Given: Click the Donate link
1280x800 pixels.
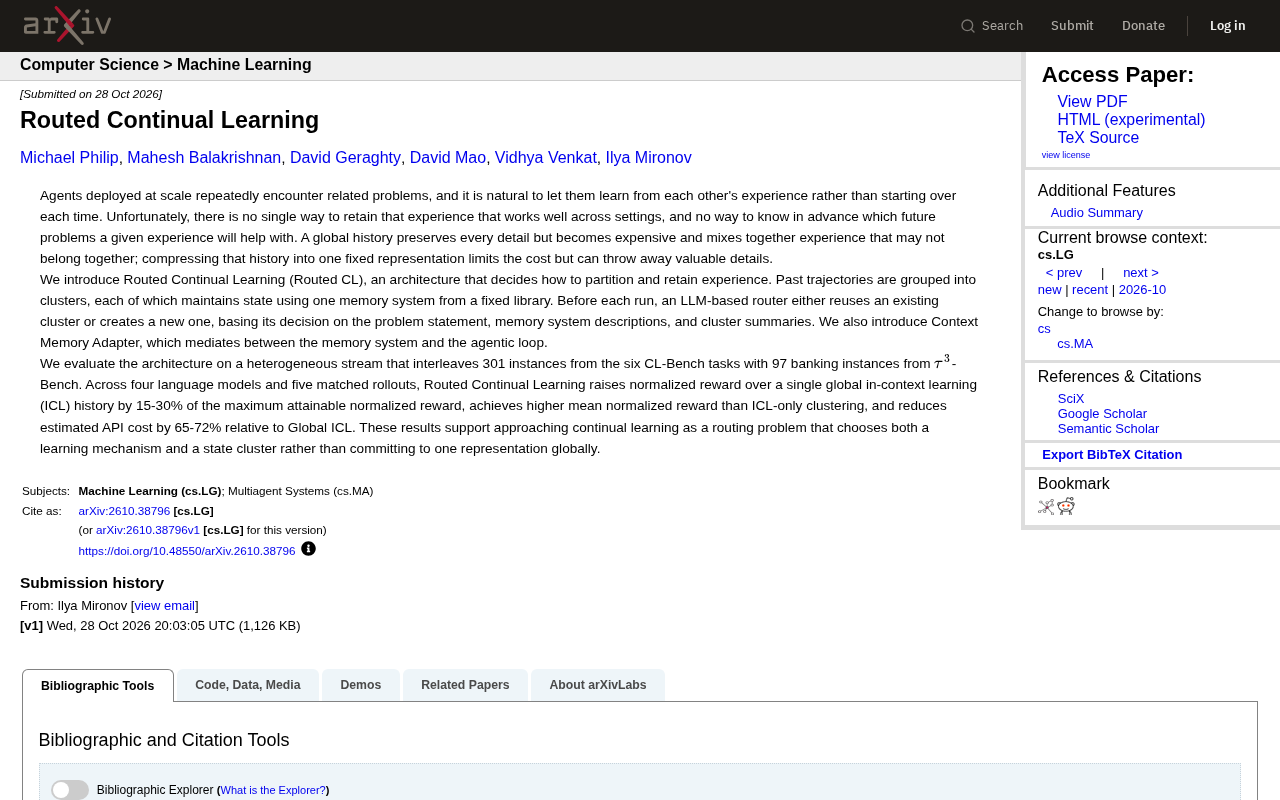Looking at the screenshot, I should [1143, 26].
